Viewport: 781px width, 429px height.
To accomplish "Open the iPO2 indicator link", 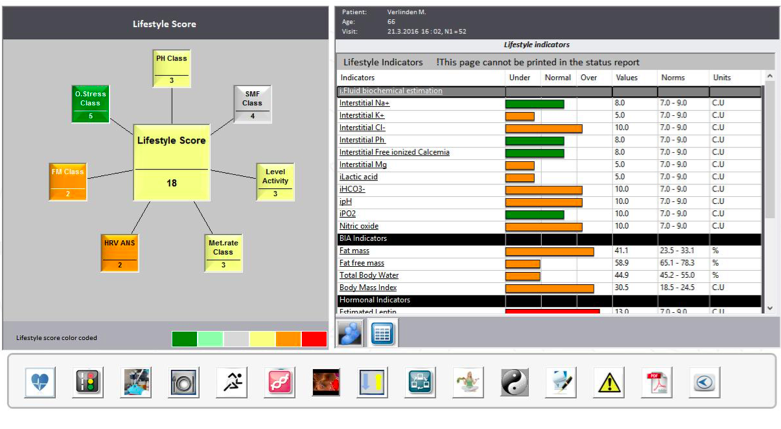I will coord(347,214).
